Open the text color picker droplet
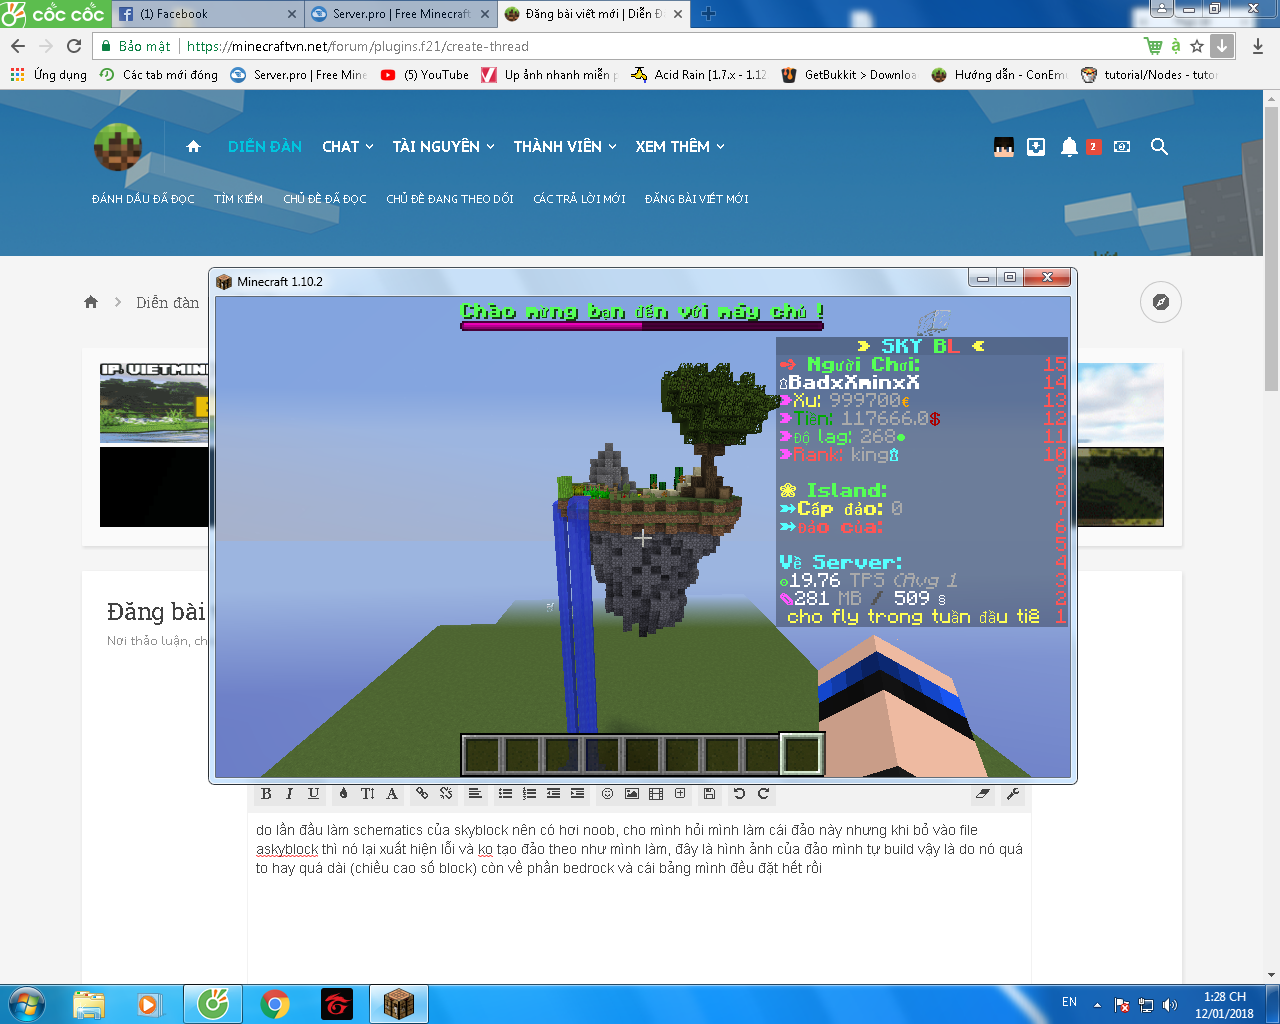1280x1024 pixels. coord(343,794)
